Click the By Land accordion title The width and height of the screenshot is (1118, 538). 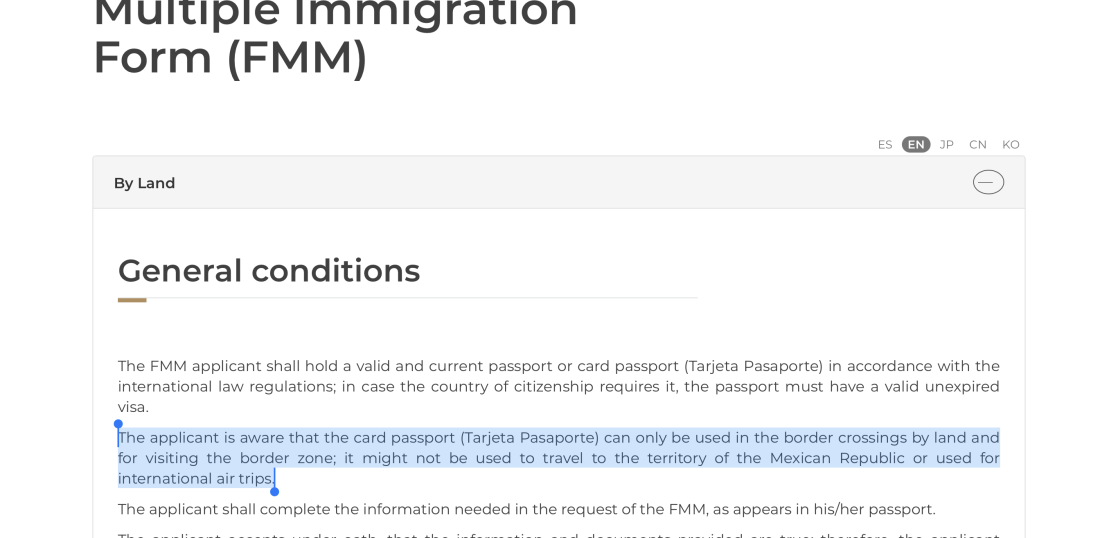click(x=144, y=183)
